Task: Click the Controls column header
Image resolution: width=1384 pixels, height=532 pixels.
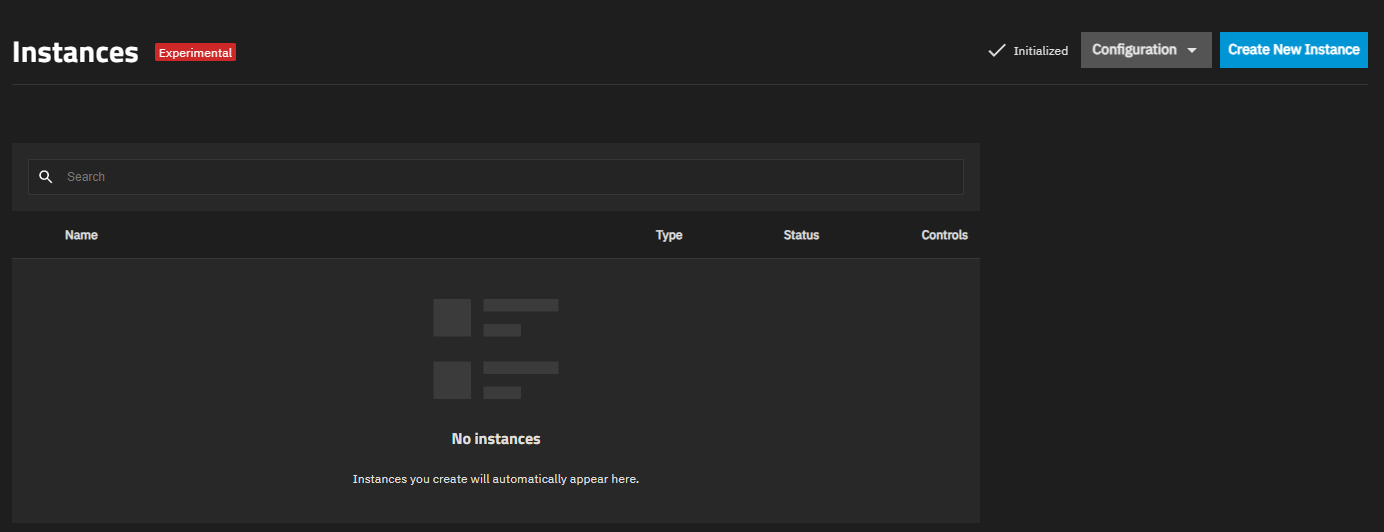Action: (x=944, y=235)
